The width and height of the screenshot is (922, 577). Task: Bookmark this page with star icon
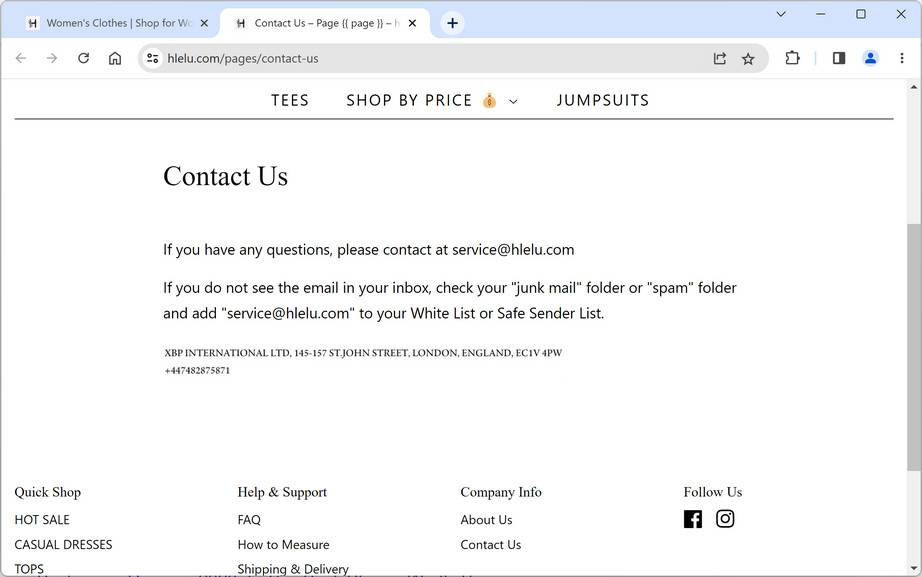pos(748,58)
